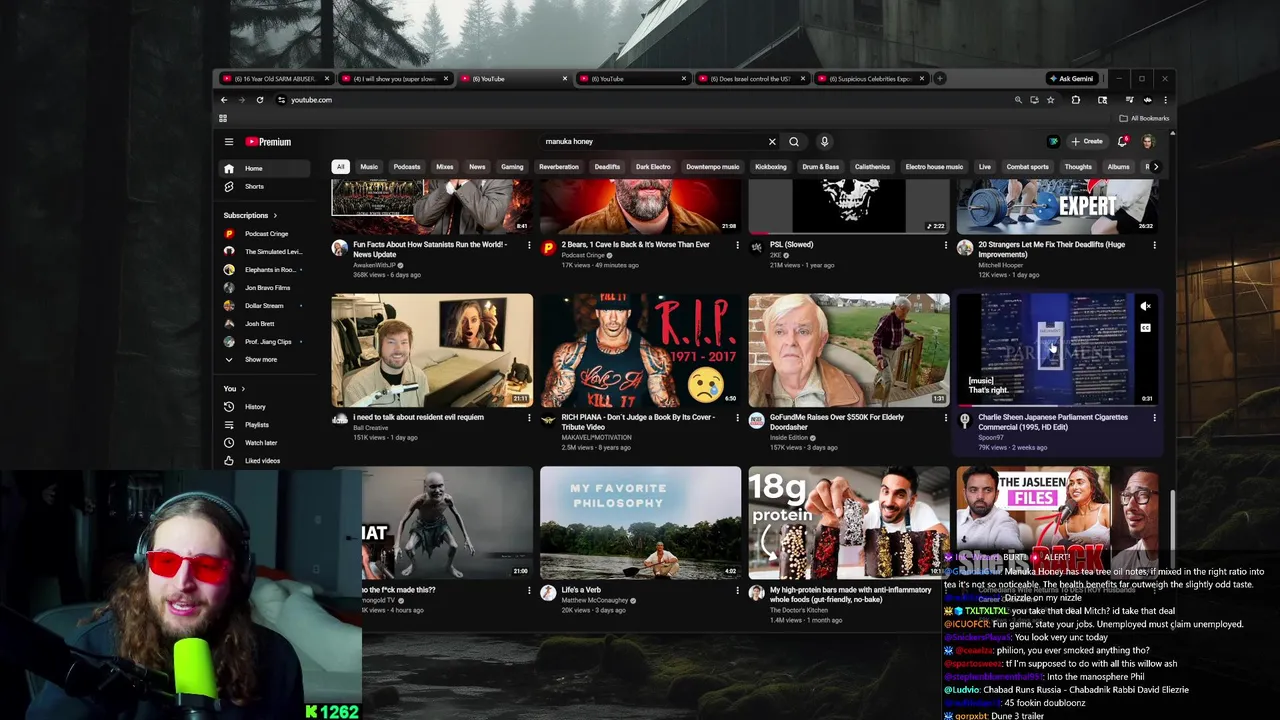Open the colorful extension icon beside Create
The image size is (1280, 720).
pos(1053,142)
